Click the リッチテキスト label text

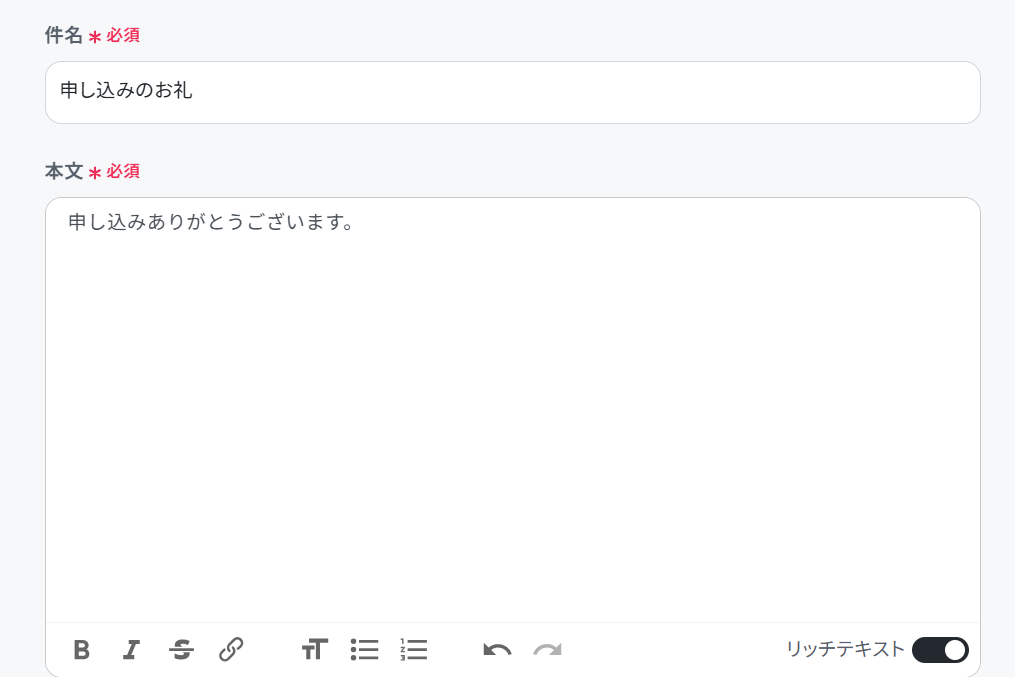[x=845, y=649]
